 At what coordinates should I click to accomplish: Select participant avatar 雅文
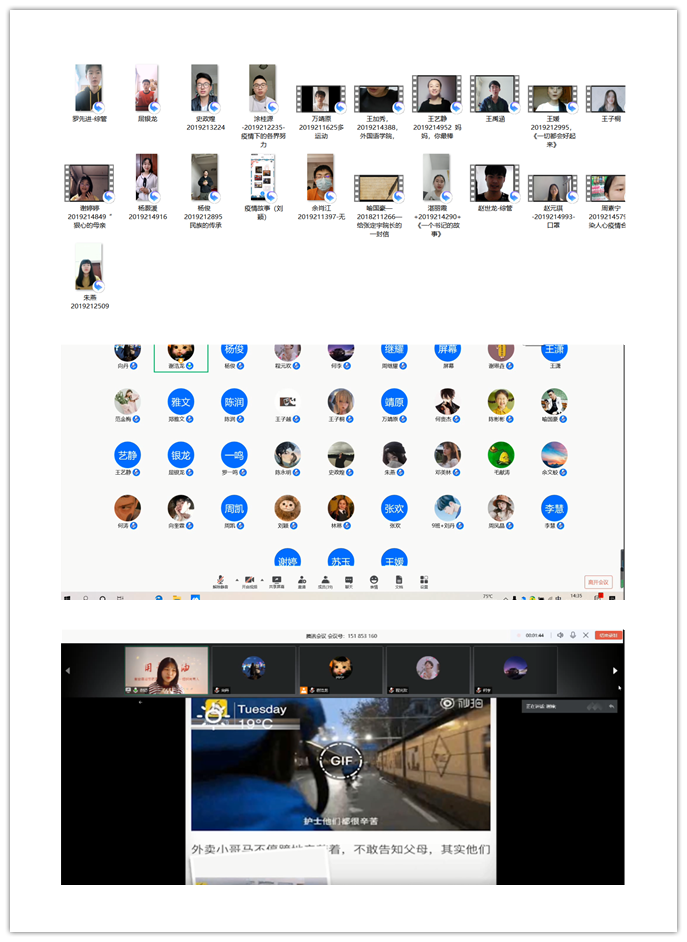pos(181,403)
